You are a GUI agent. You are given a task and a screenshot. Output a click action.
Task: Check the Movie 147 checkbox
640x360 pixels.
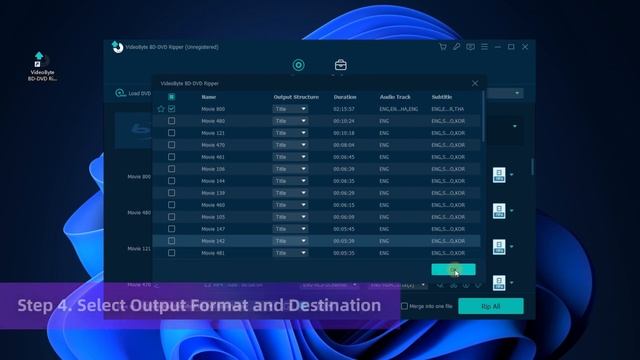(x=171, y=229)
